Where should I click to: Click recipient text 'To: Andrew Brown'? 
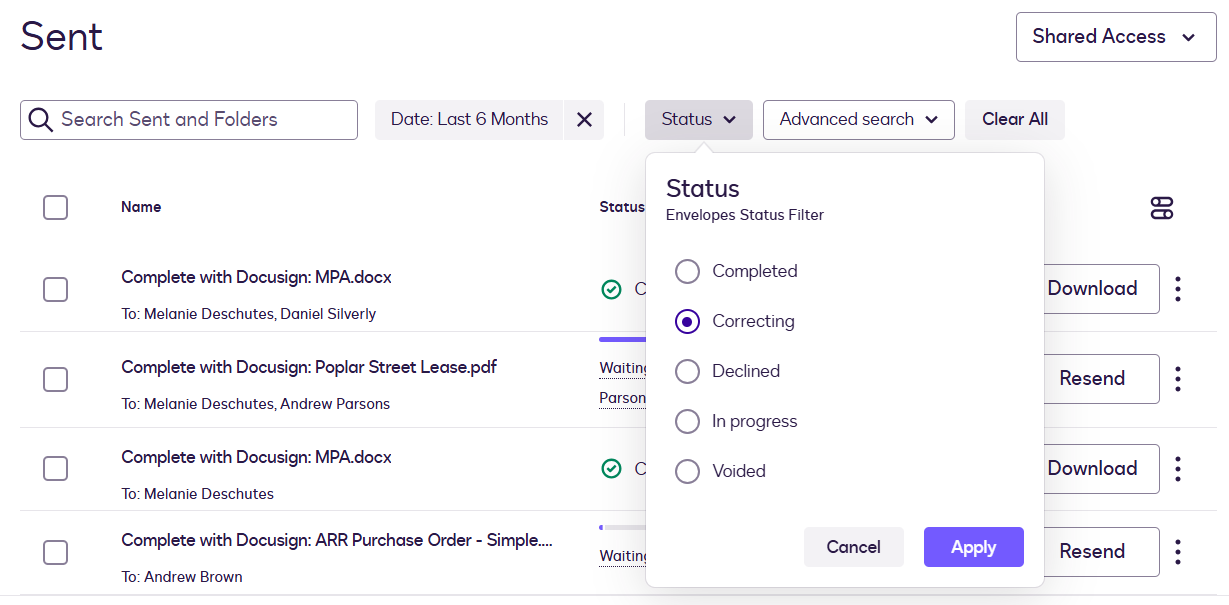(182, 577)
